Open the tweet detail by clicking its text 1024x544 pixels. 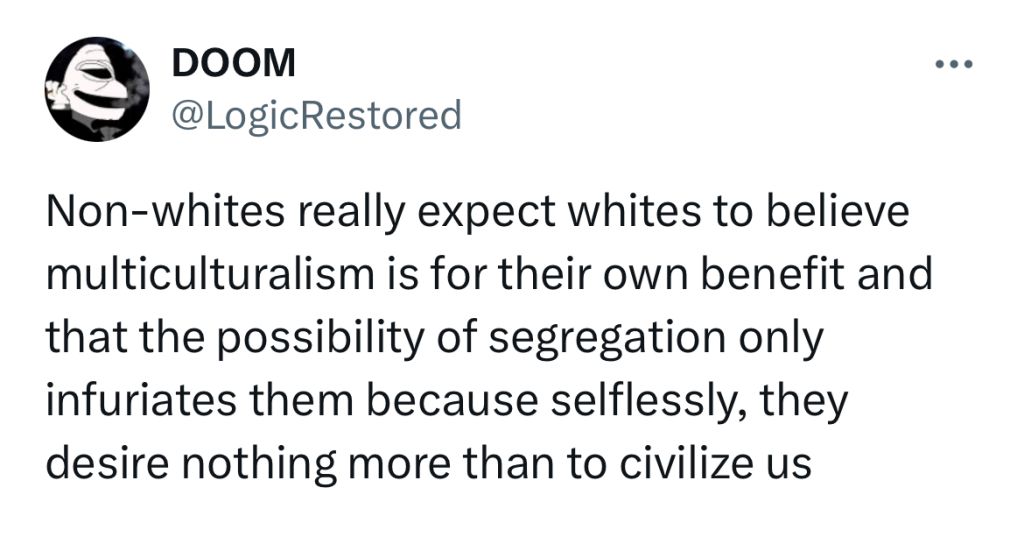pos(488,338)
